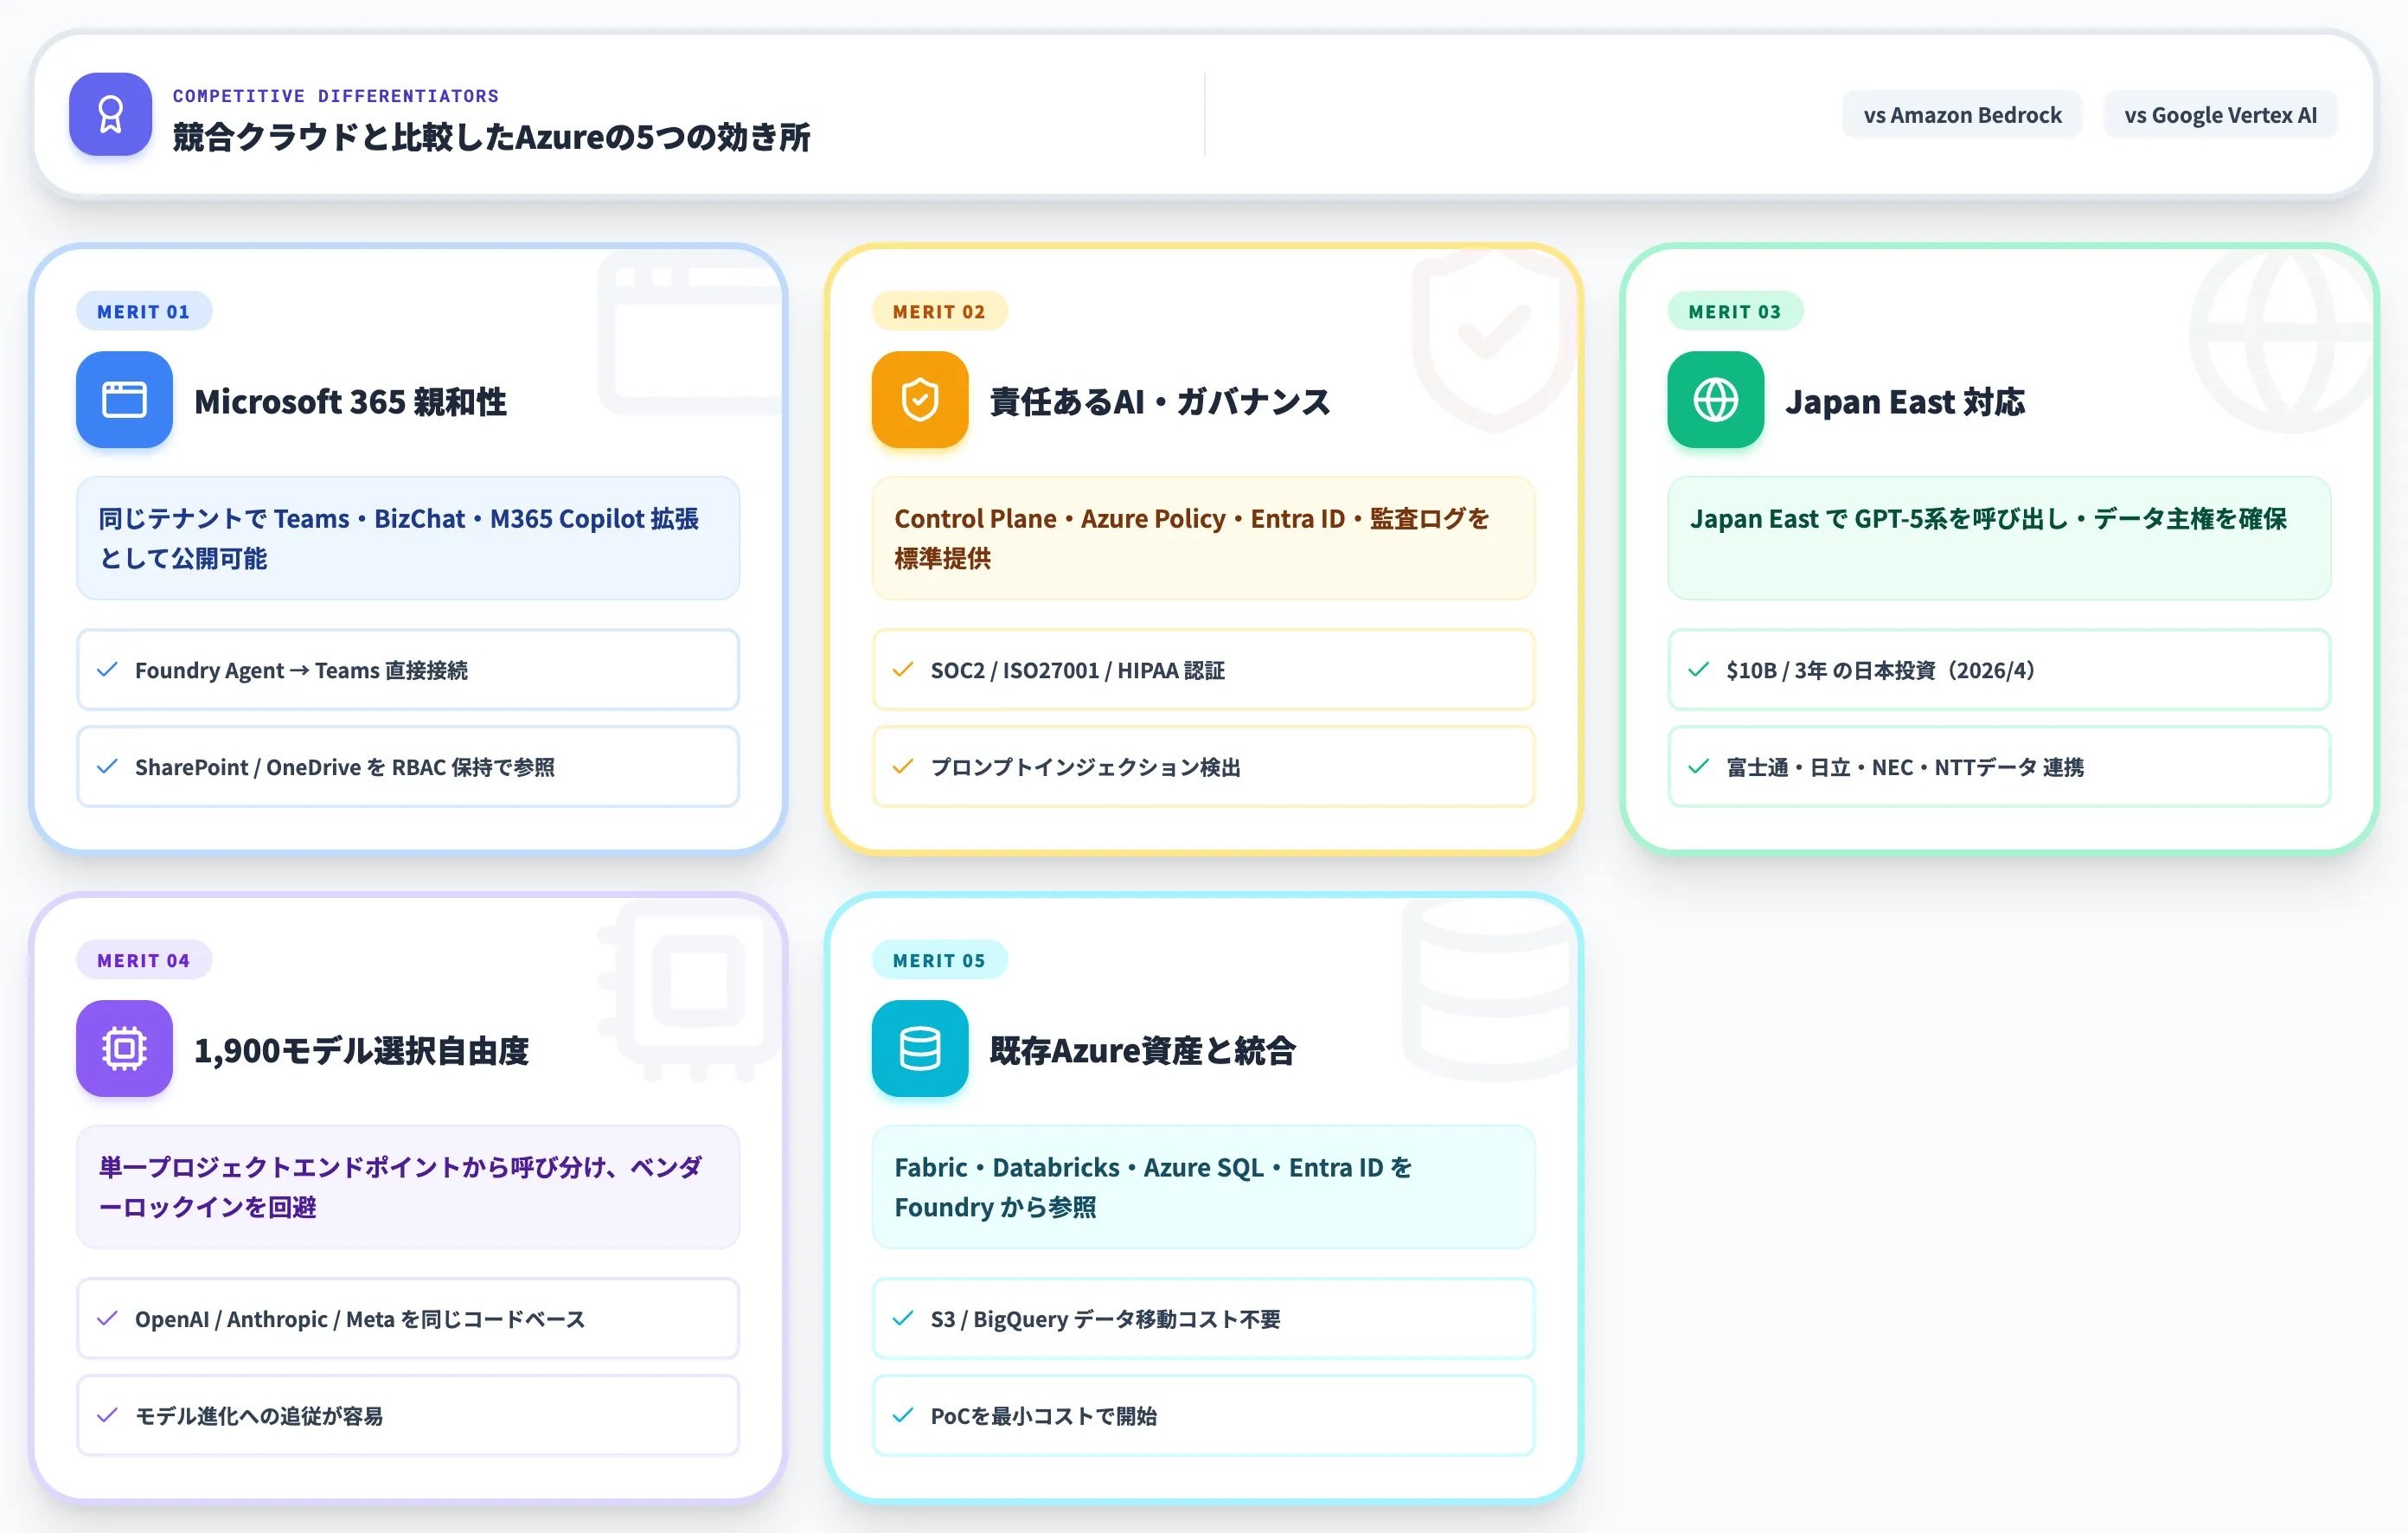2408x1533 pixels.
Task: Click the MERIT 01 badge
Action: [x=143, y=311]
